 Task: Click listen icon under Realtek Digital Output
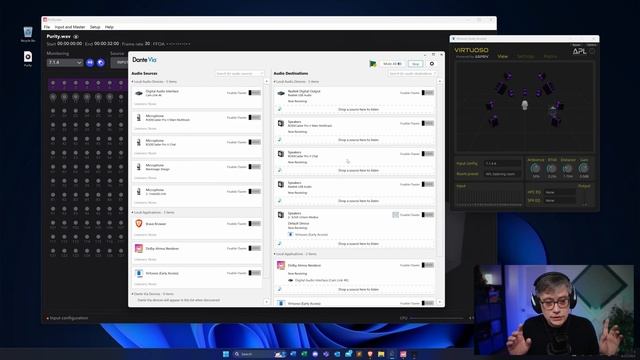pyautogui.click(x=280, y=109)
